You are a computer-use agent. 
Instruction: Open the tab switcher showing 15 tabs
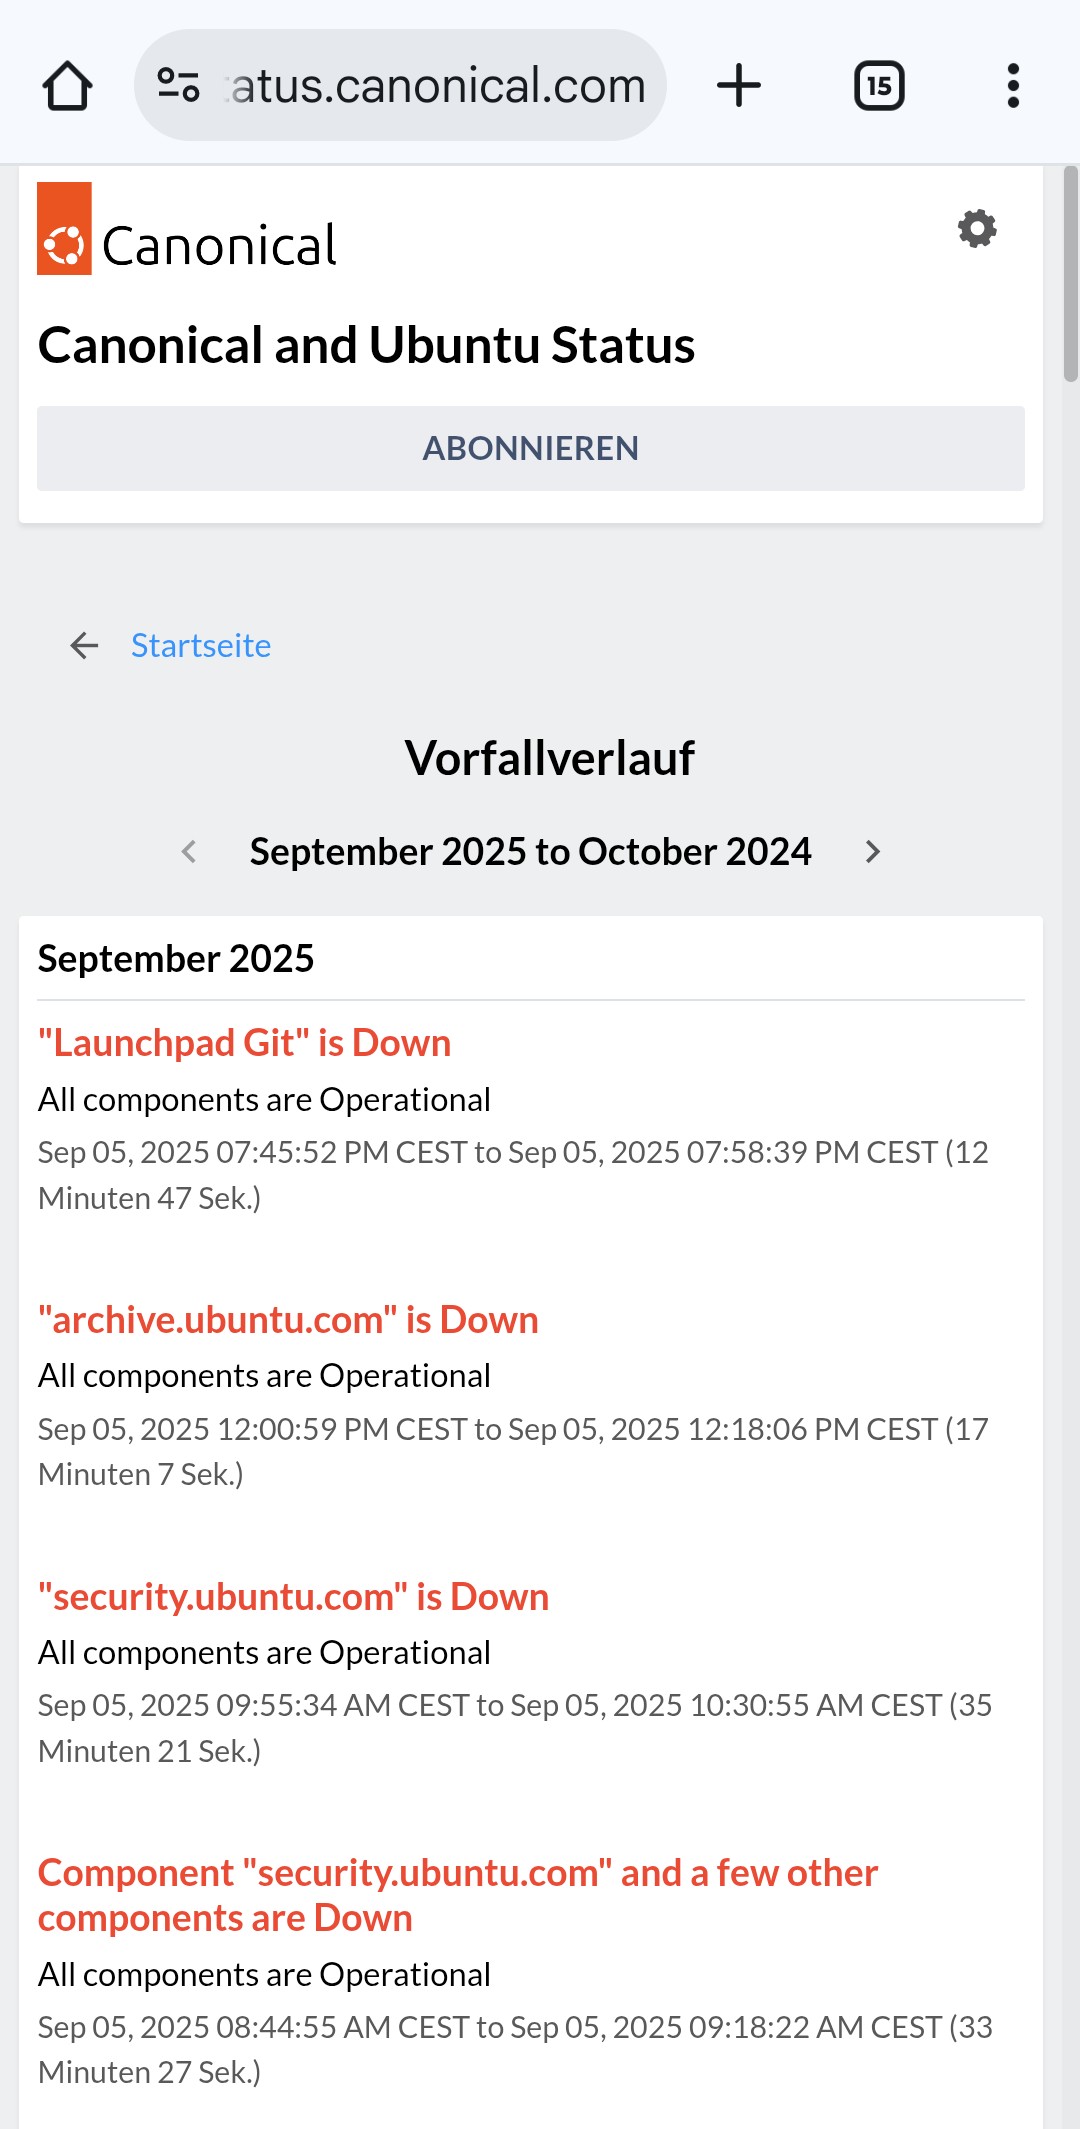point(879,86)
